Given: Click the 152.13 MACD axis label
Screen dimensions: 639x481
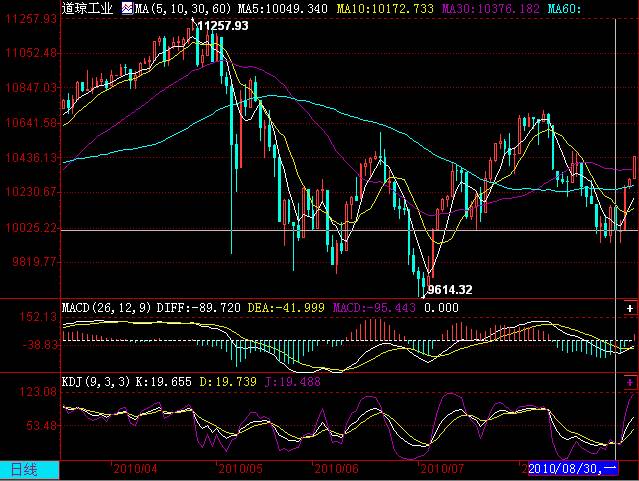Looking at the screenshot, I should [39, 317].
